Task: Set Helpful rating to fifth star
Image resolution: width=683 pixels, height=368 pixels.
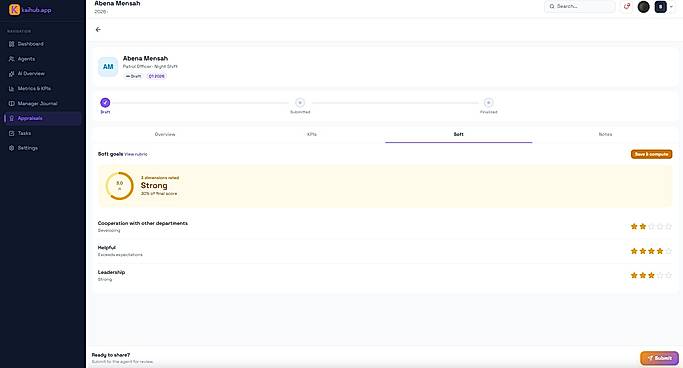Action: 669,251
